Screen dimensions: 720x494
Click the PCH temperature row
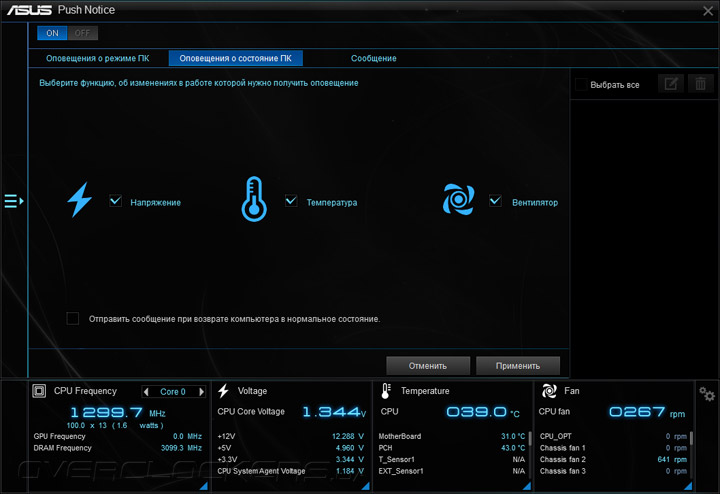pyautogui.click(x=452, y=448)
